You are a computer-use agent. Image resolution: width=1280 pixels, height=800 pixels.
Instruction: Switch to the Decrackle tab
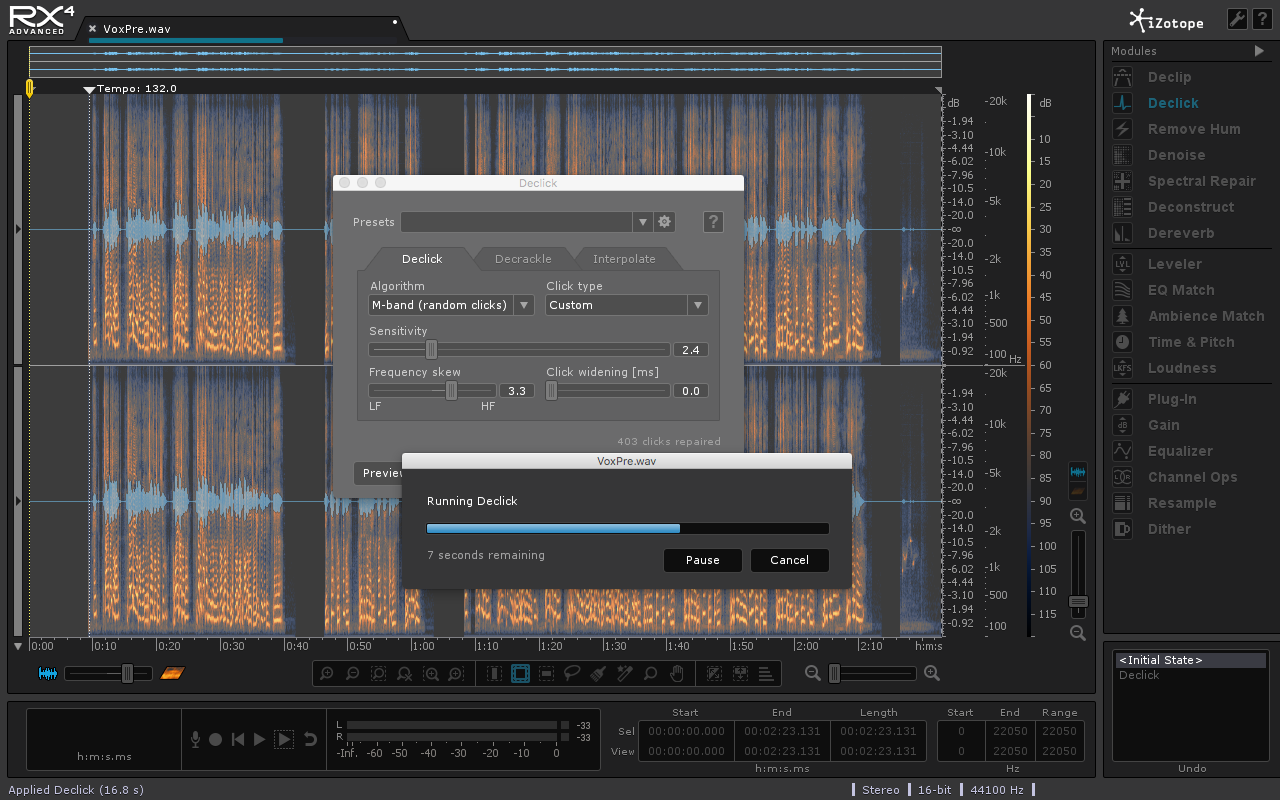523,259
